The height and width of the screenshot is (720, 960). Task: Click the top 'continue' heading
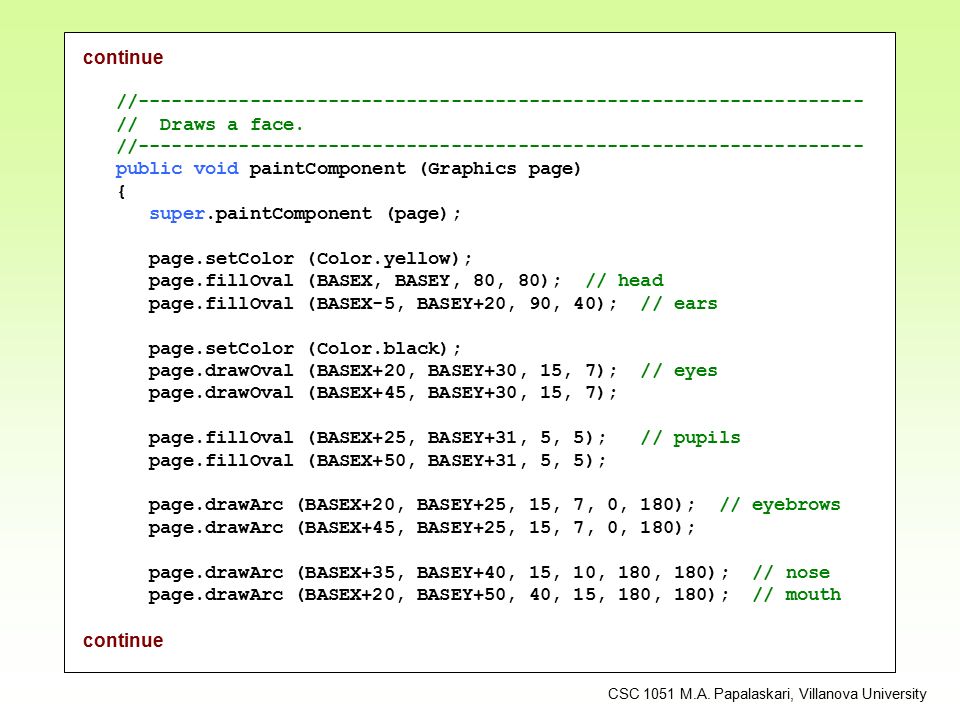tap(123, 58)
